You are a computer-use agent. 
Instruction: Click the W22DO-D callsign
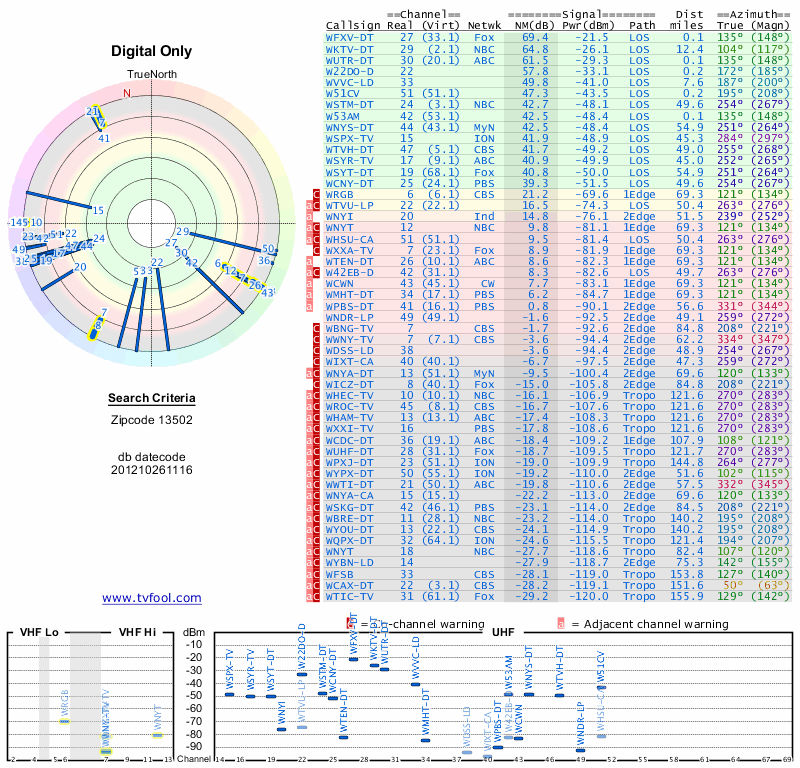click(x=349, y=71)
